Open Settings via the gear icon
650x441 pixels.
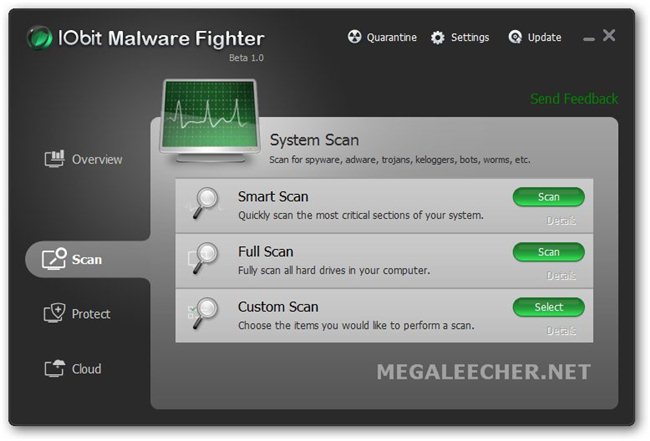(438, 38)
